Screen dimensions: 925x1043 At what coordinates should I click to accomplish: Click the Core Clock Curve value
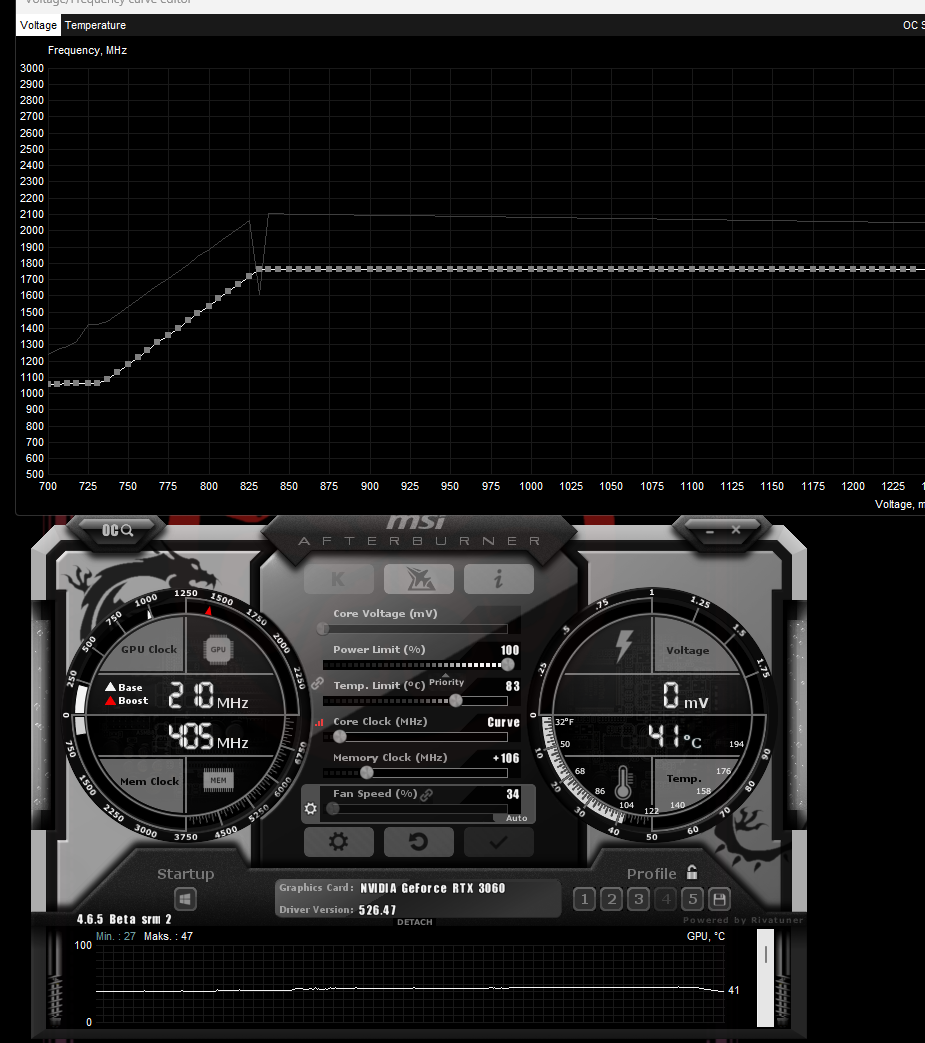click(503, 722)
